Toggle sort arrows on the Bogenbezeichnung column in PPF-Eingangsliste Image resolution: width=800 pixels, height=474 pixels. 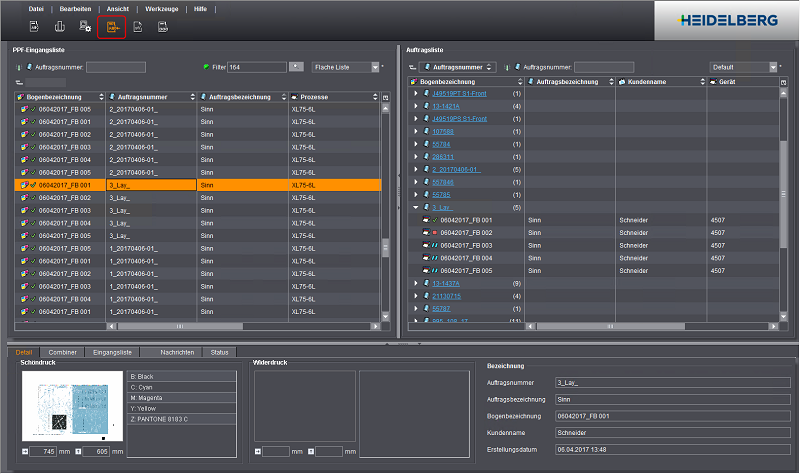[101, 97]
